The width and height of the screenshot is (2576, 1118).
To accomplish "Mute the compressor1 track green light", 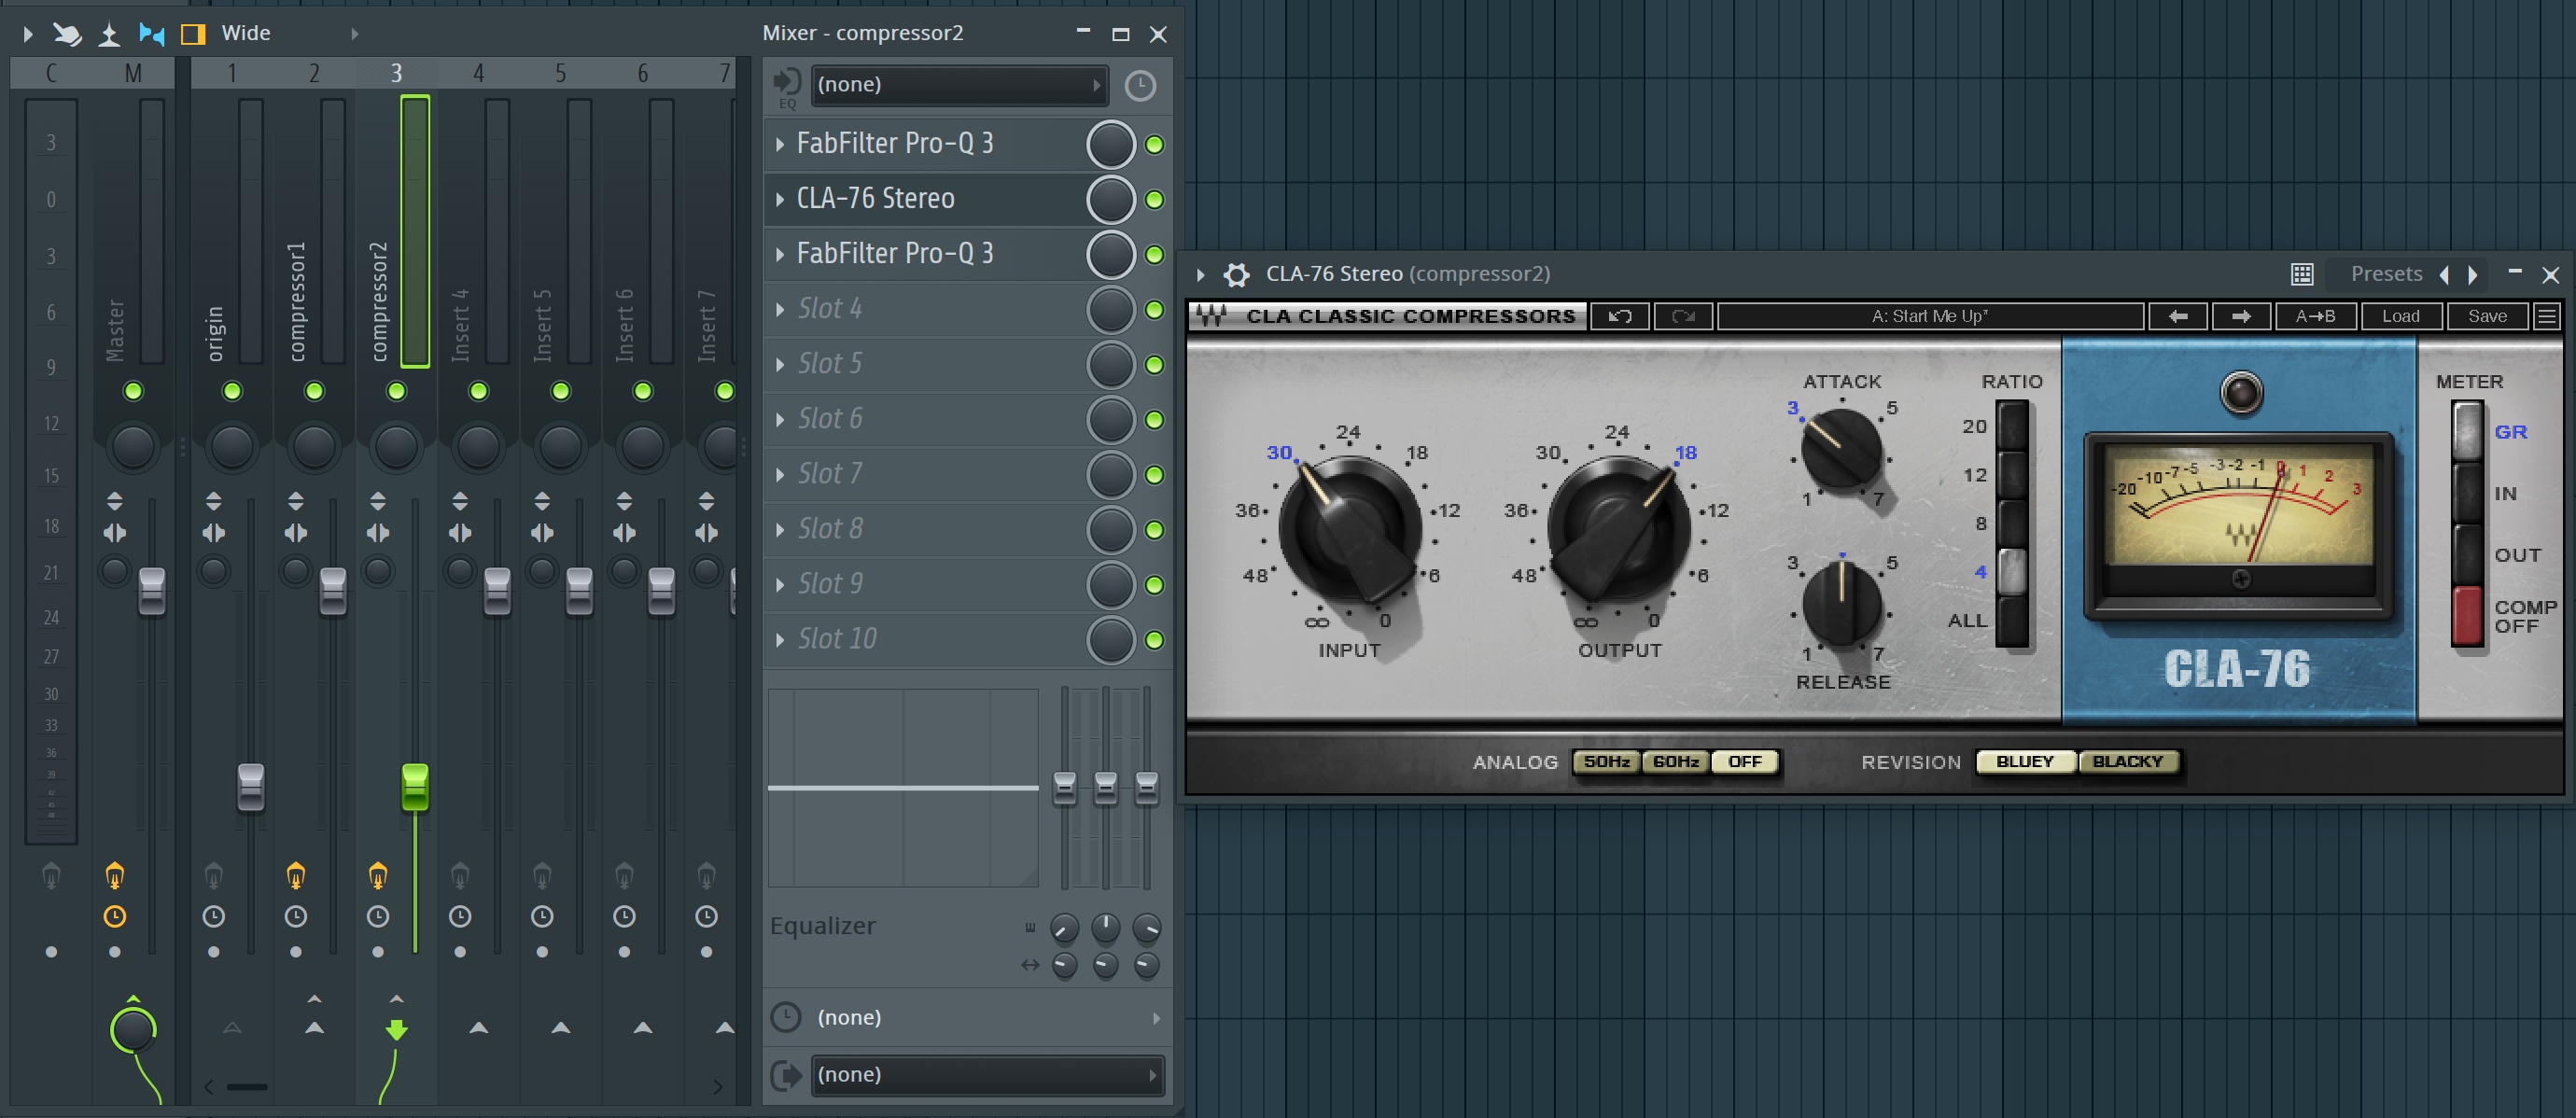I will tap(314, 391).
